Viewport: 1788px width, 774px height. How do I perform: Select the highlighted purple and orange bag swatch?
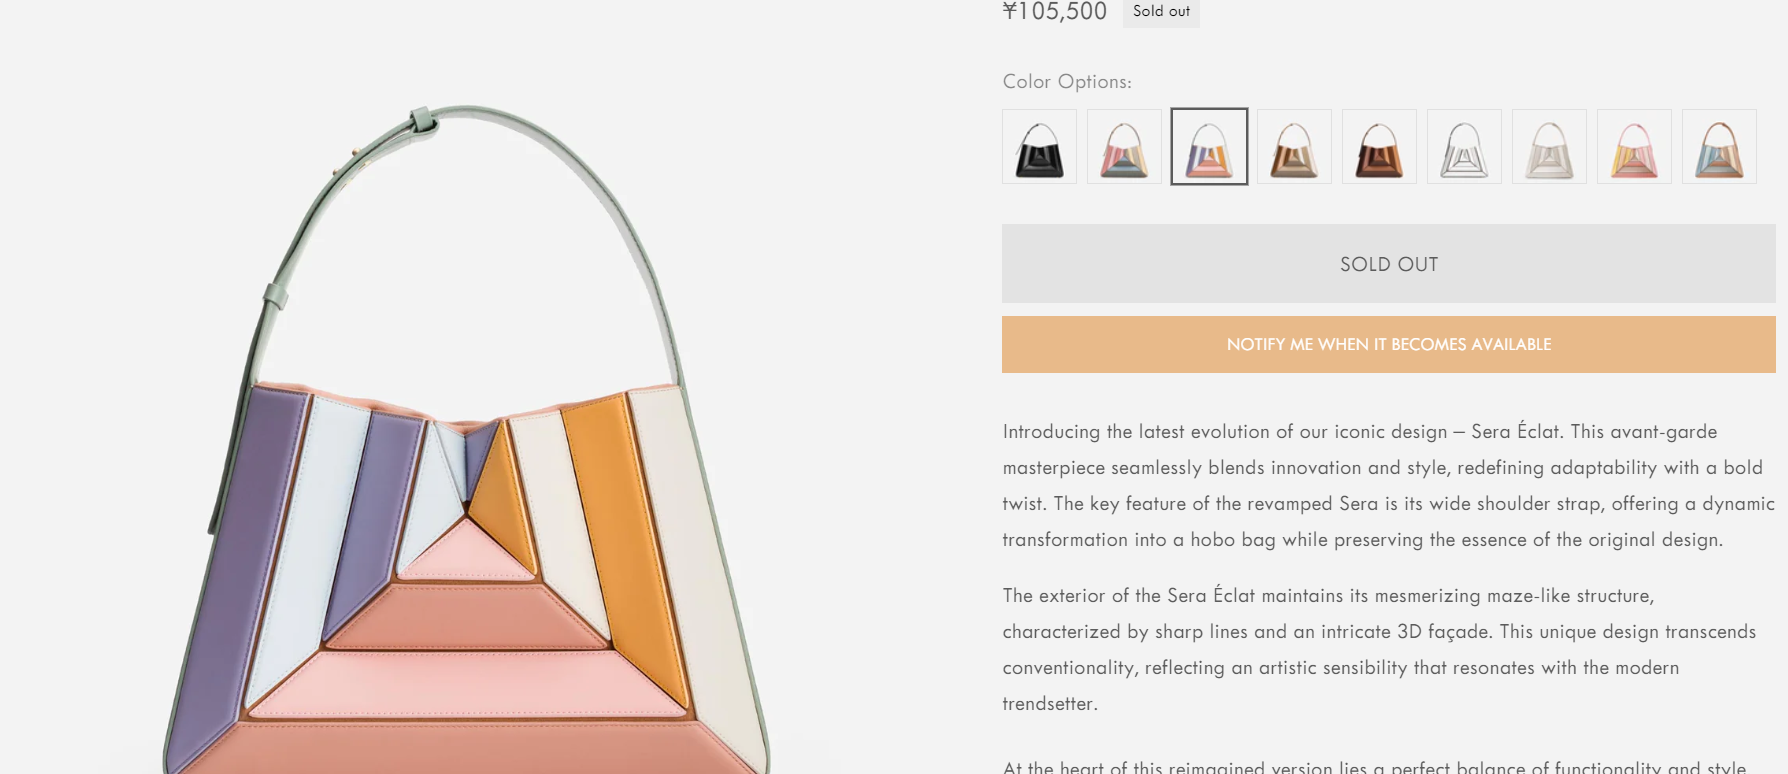[x=1209, y=147]
